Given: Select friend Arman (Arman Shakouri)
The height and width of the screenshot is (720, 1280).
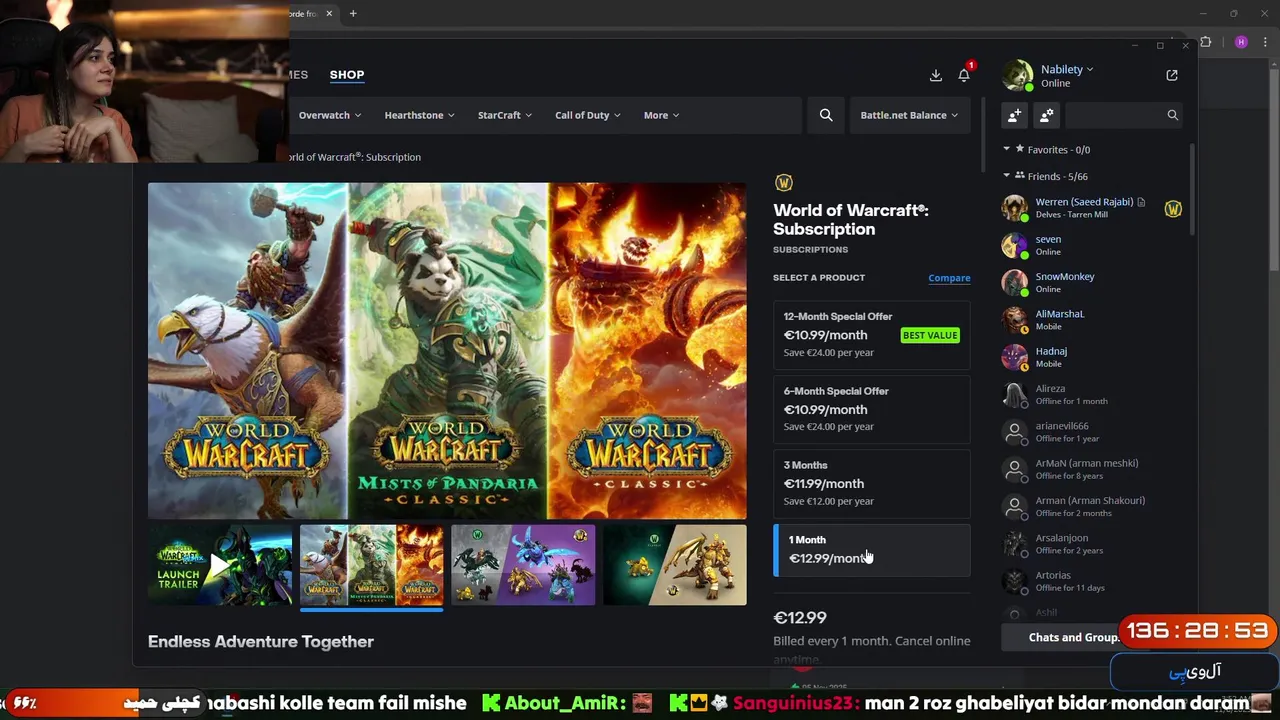Looking at the screenshot, I should (1093, 506).
